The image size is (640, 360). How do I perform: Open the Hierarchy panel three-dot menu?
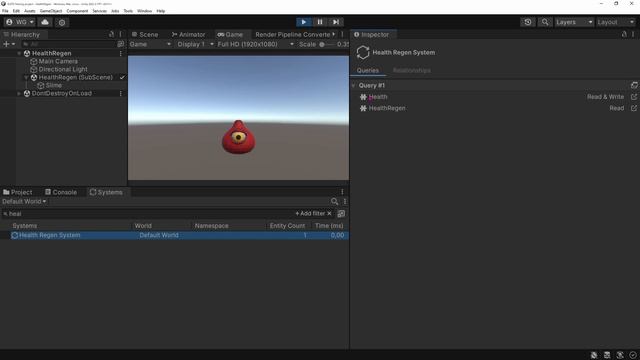[x=120, y=34]
